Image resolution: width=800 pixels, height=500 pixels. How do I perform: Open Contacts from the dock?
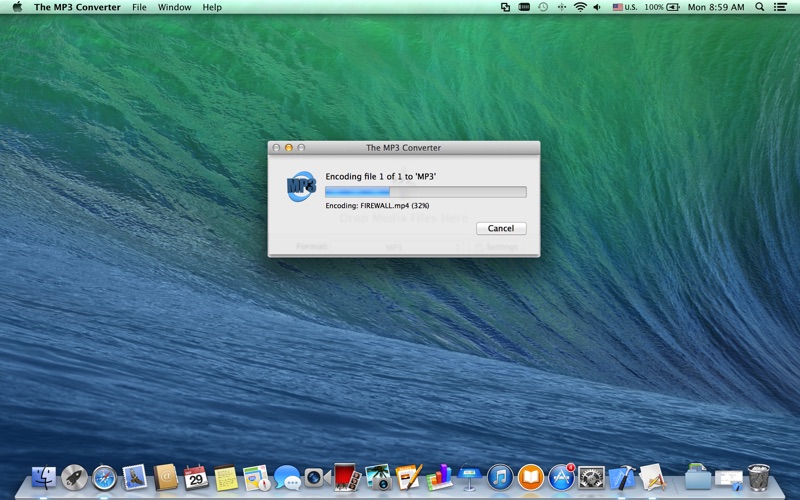pyautogui.click(x=165, y=478)
